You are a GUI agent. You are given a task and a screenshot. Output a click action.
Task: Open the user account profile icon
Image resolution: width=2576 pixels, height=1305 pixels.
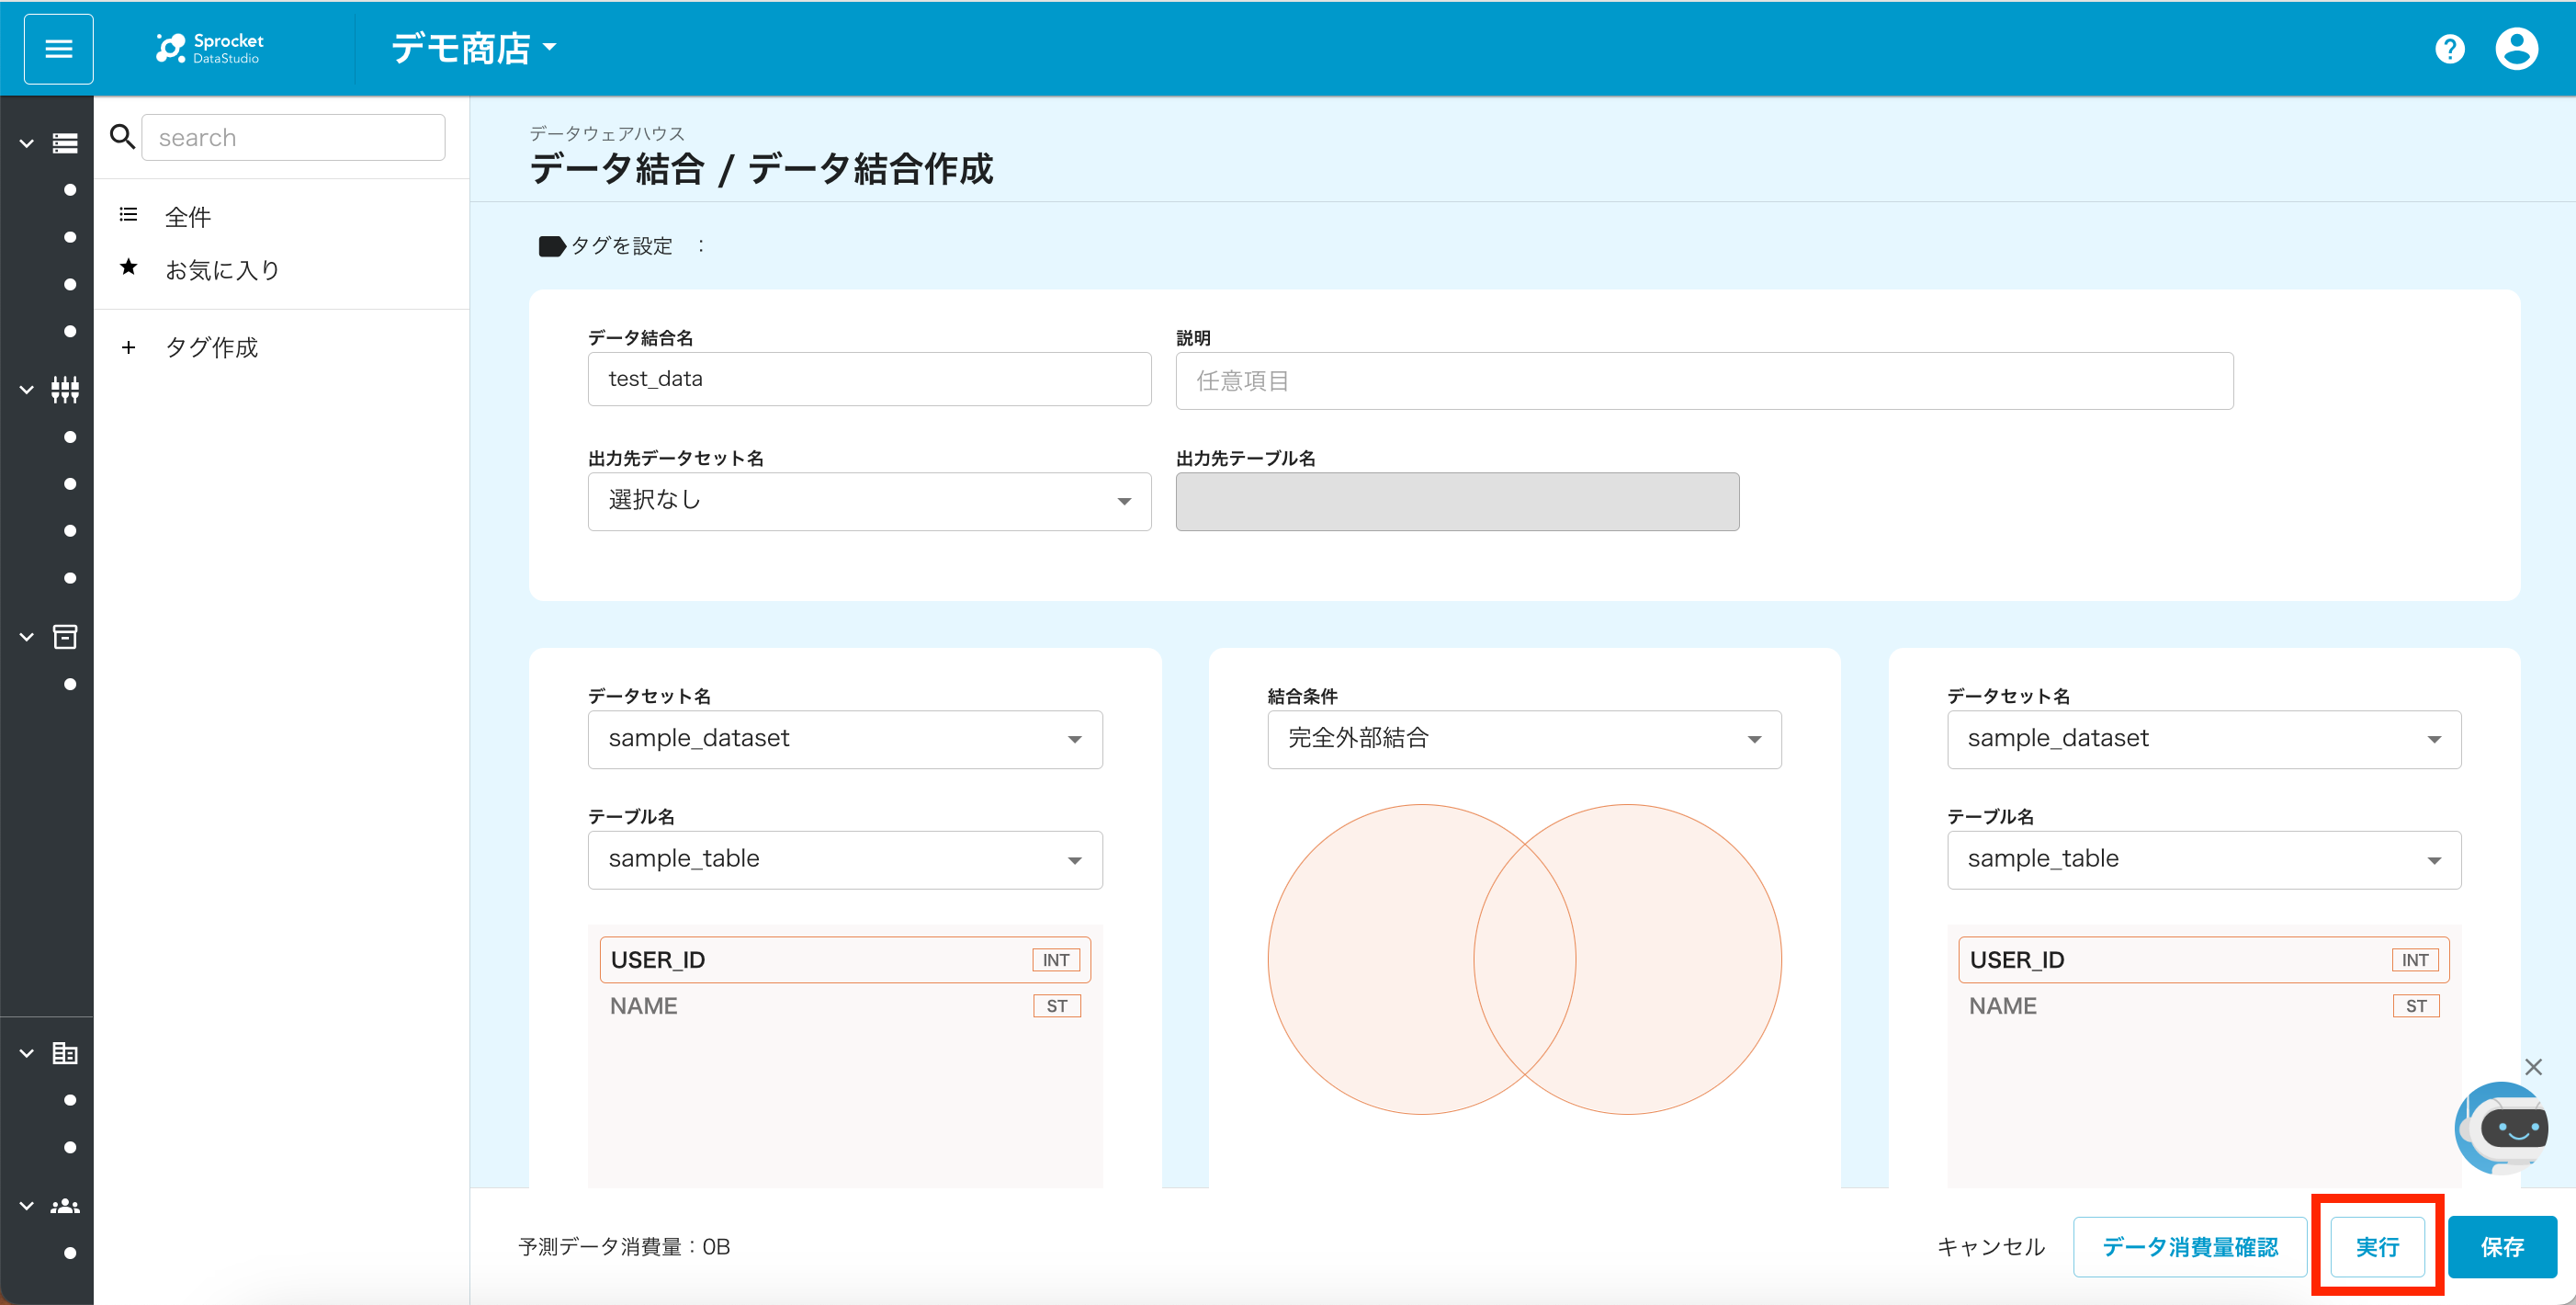2516,49
